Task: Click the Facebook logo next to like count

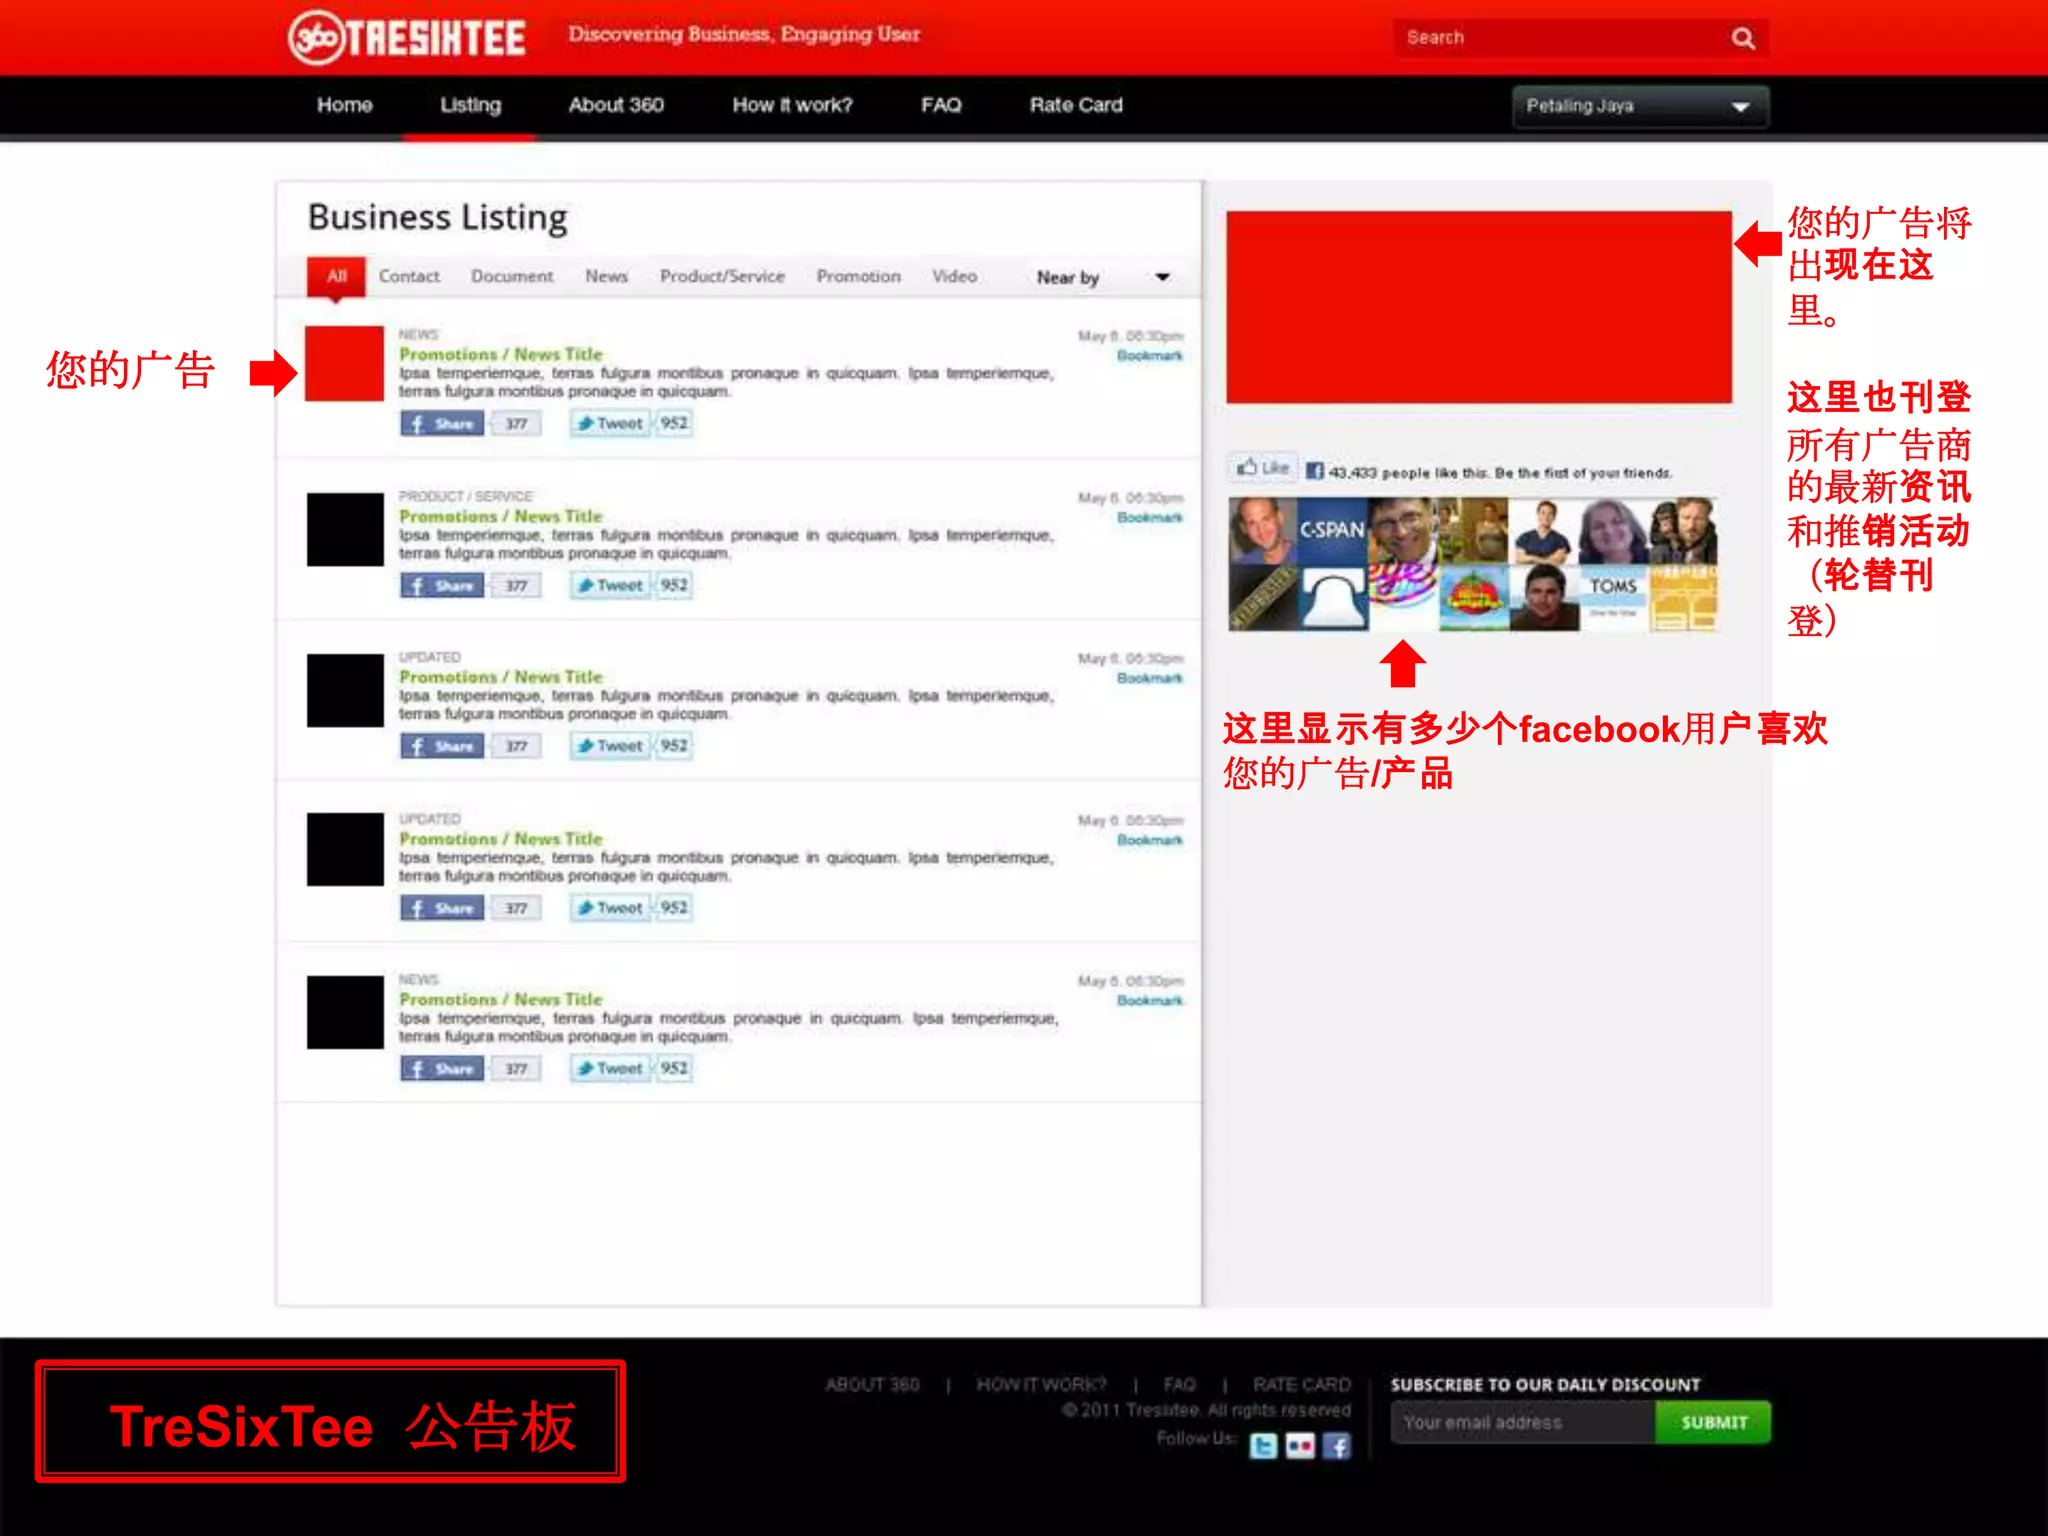Action: coord(1315,471)
